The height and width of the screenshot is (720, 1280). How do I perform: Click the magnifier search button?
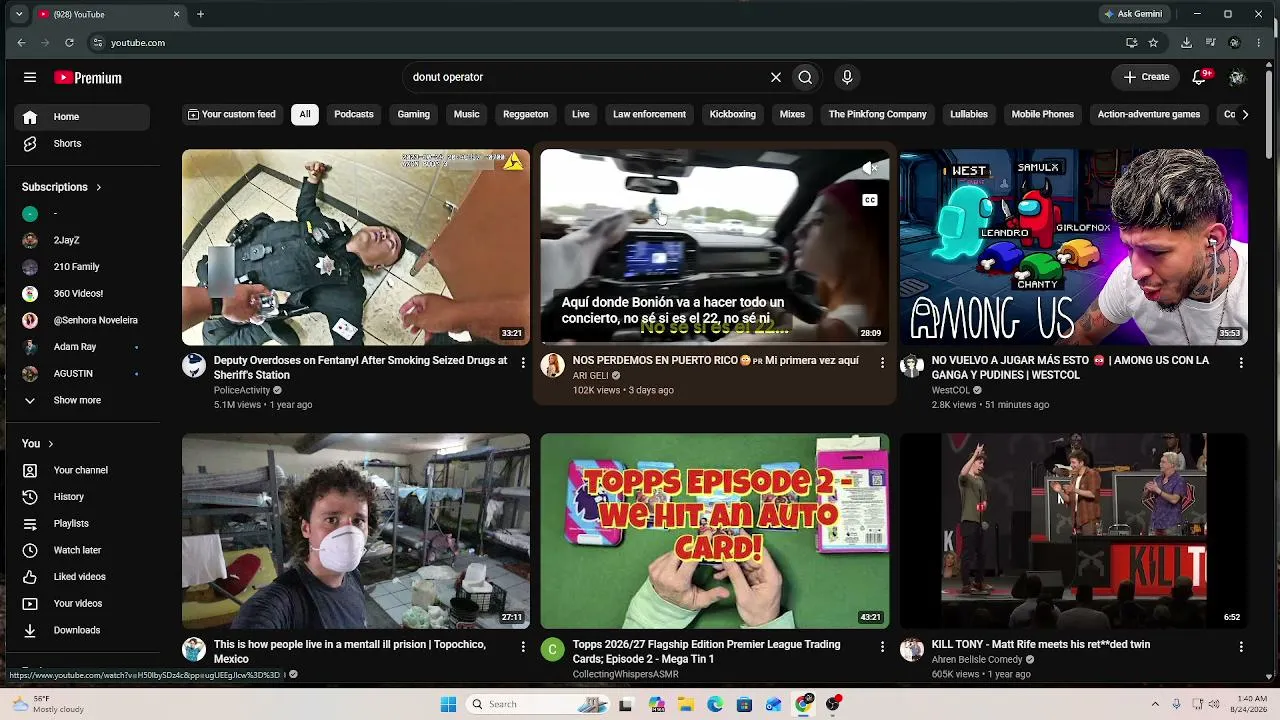(x=805, y=77)
